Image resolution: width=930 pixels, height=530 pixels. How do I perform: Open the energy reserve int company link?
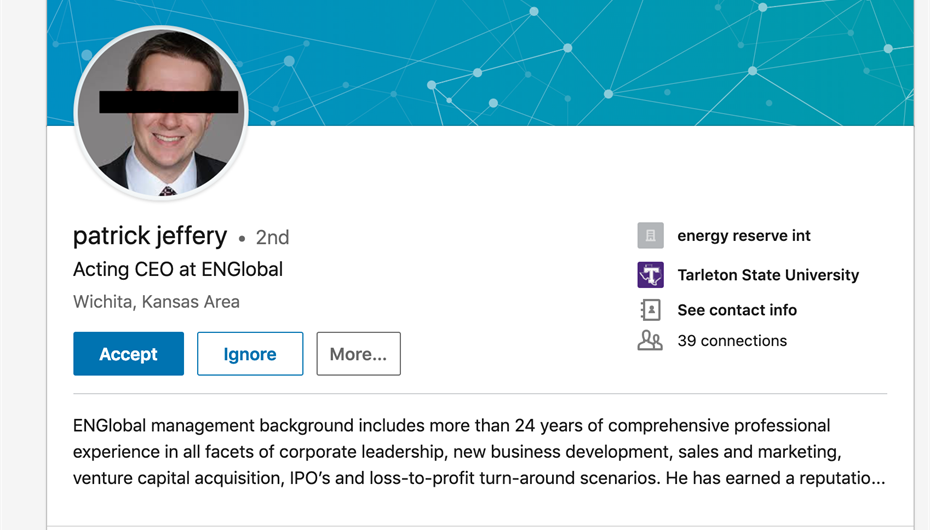tap(744, 236)
